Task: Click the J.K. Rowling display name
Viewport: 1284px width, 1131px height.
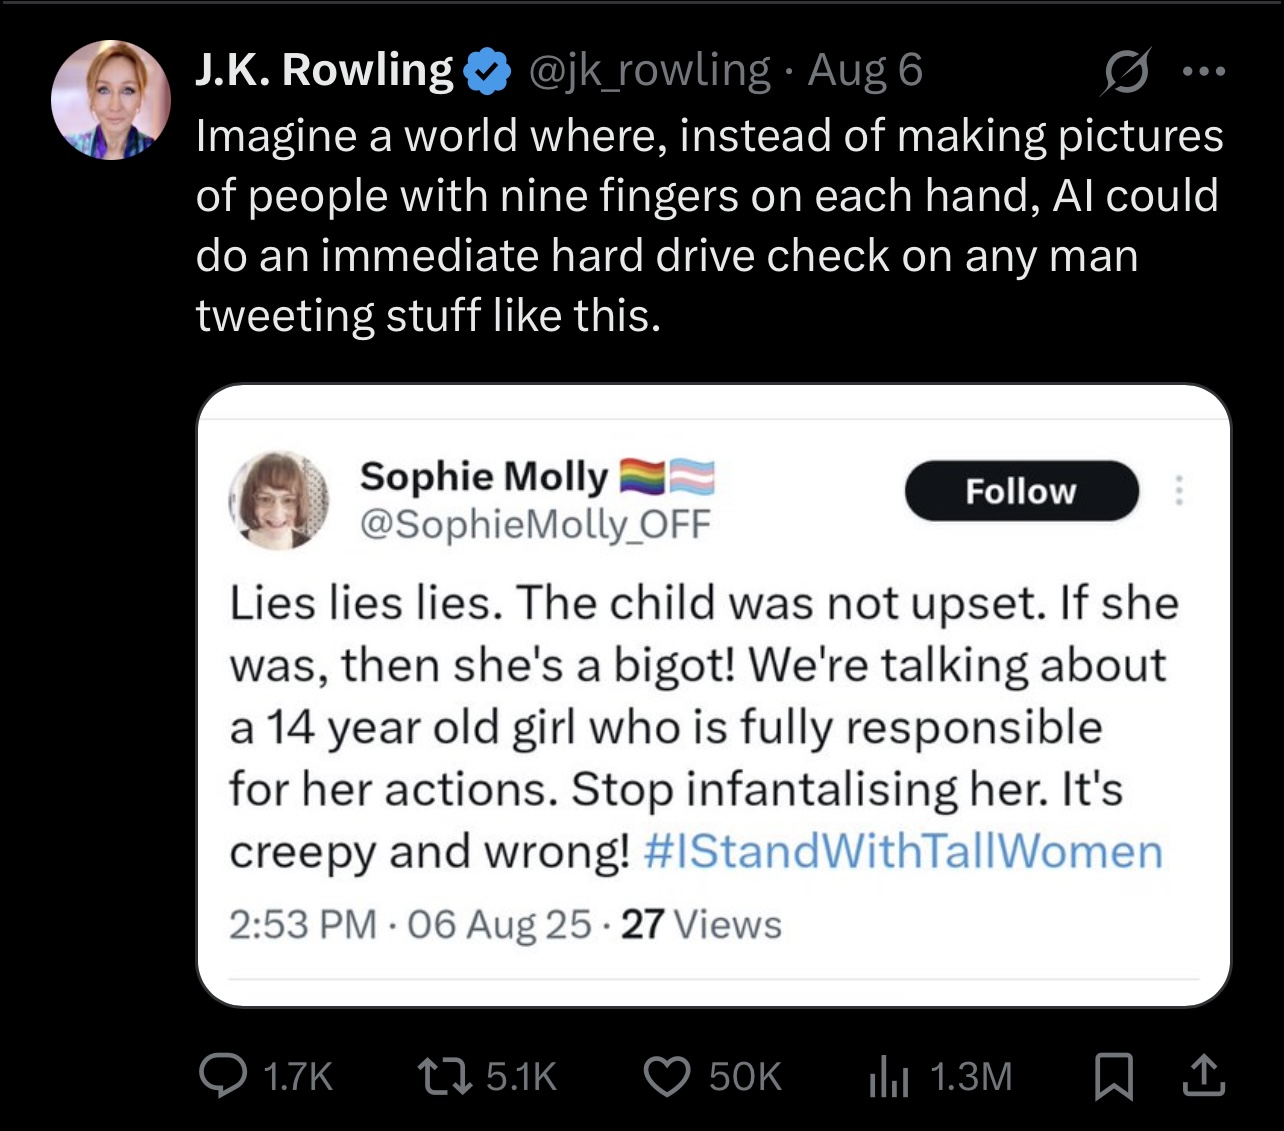Action: pos(324,70)
